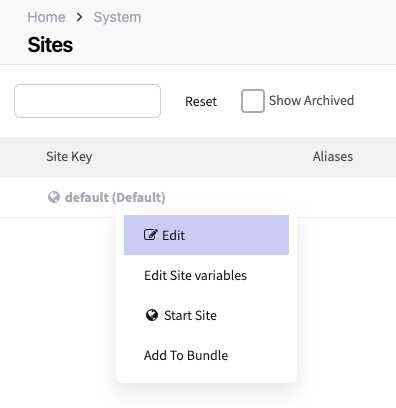Go to Home via breadcrumb
396x408 pixels.
(46, 17)
